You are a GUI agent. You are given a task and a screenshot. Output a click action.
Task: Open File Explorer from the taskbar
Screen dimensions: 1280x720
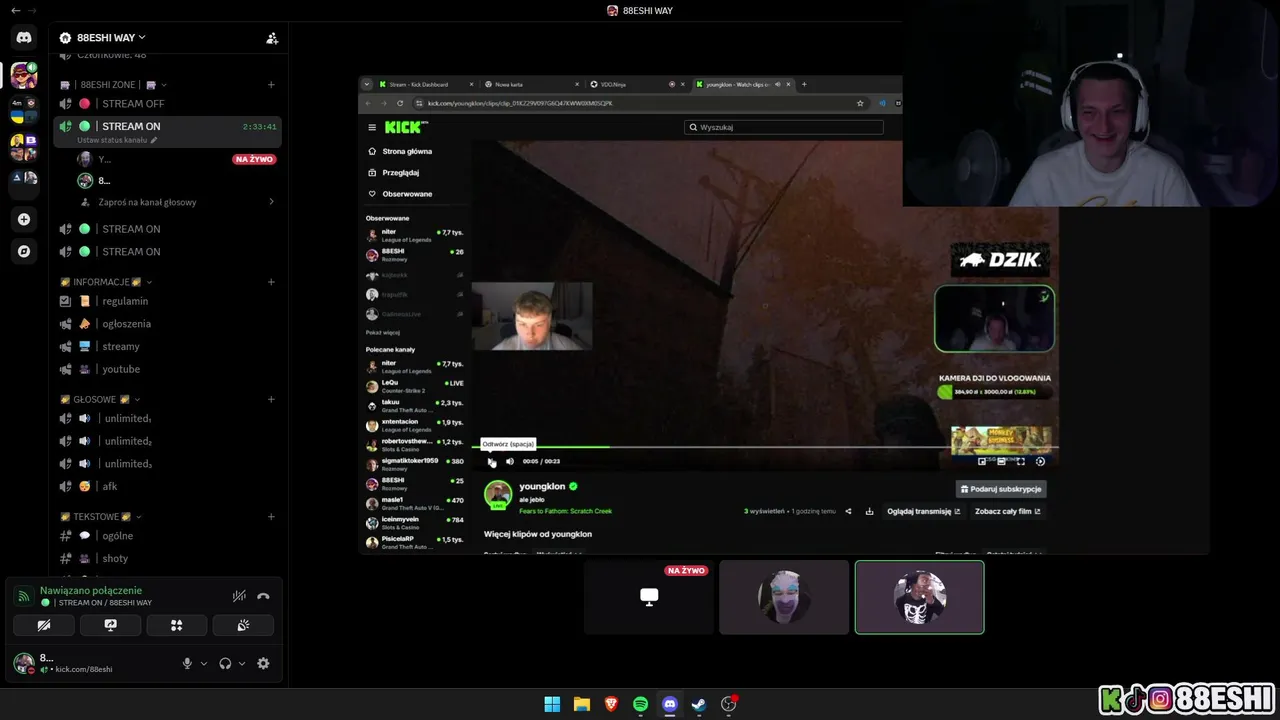(581, 704)
